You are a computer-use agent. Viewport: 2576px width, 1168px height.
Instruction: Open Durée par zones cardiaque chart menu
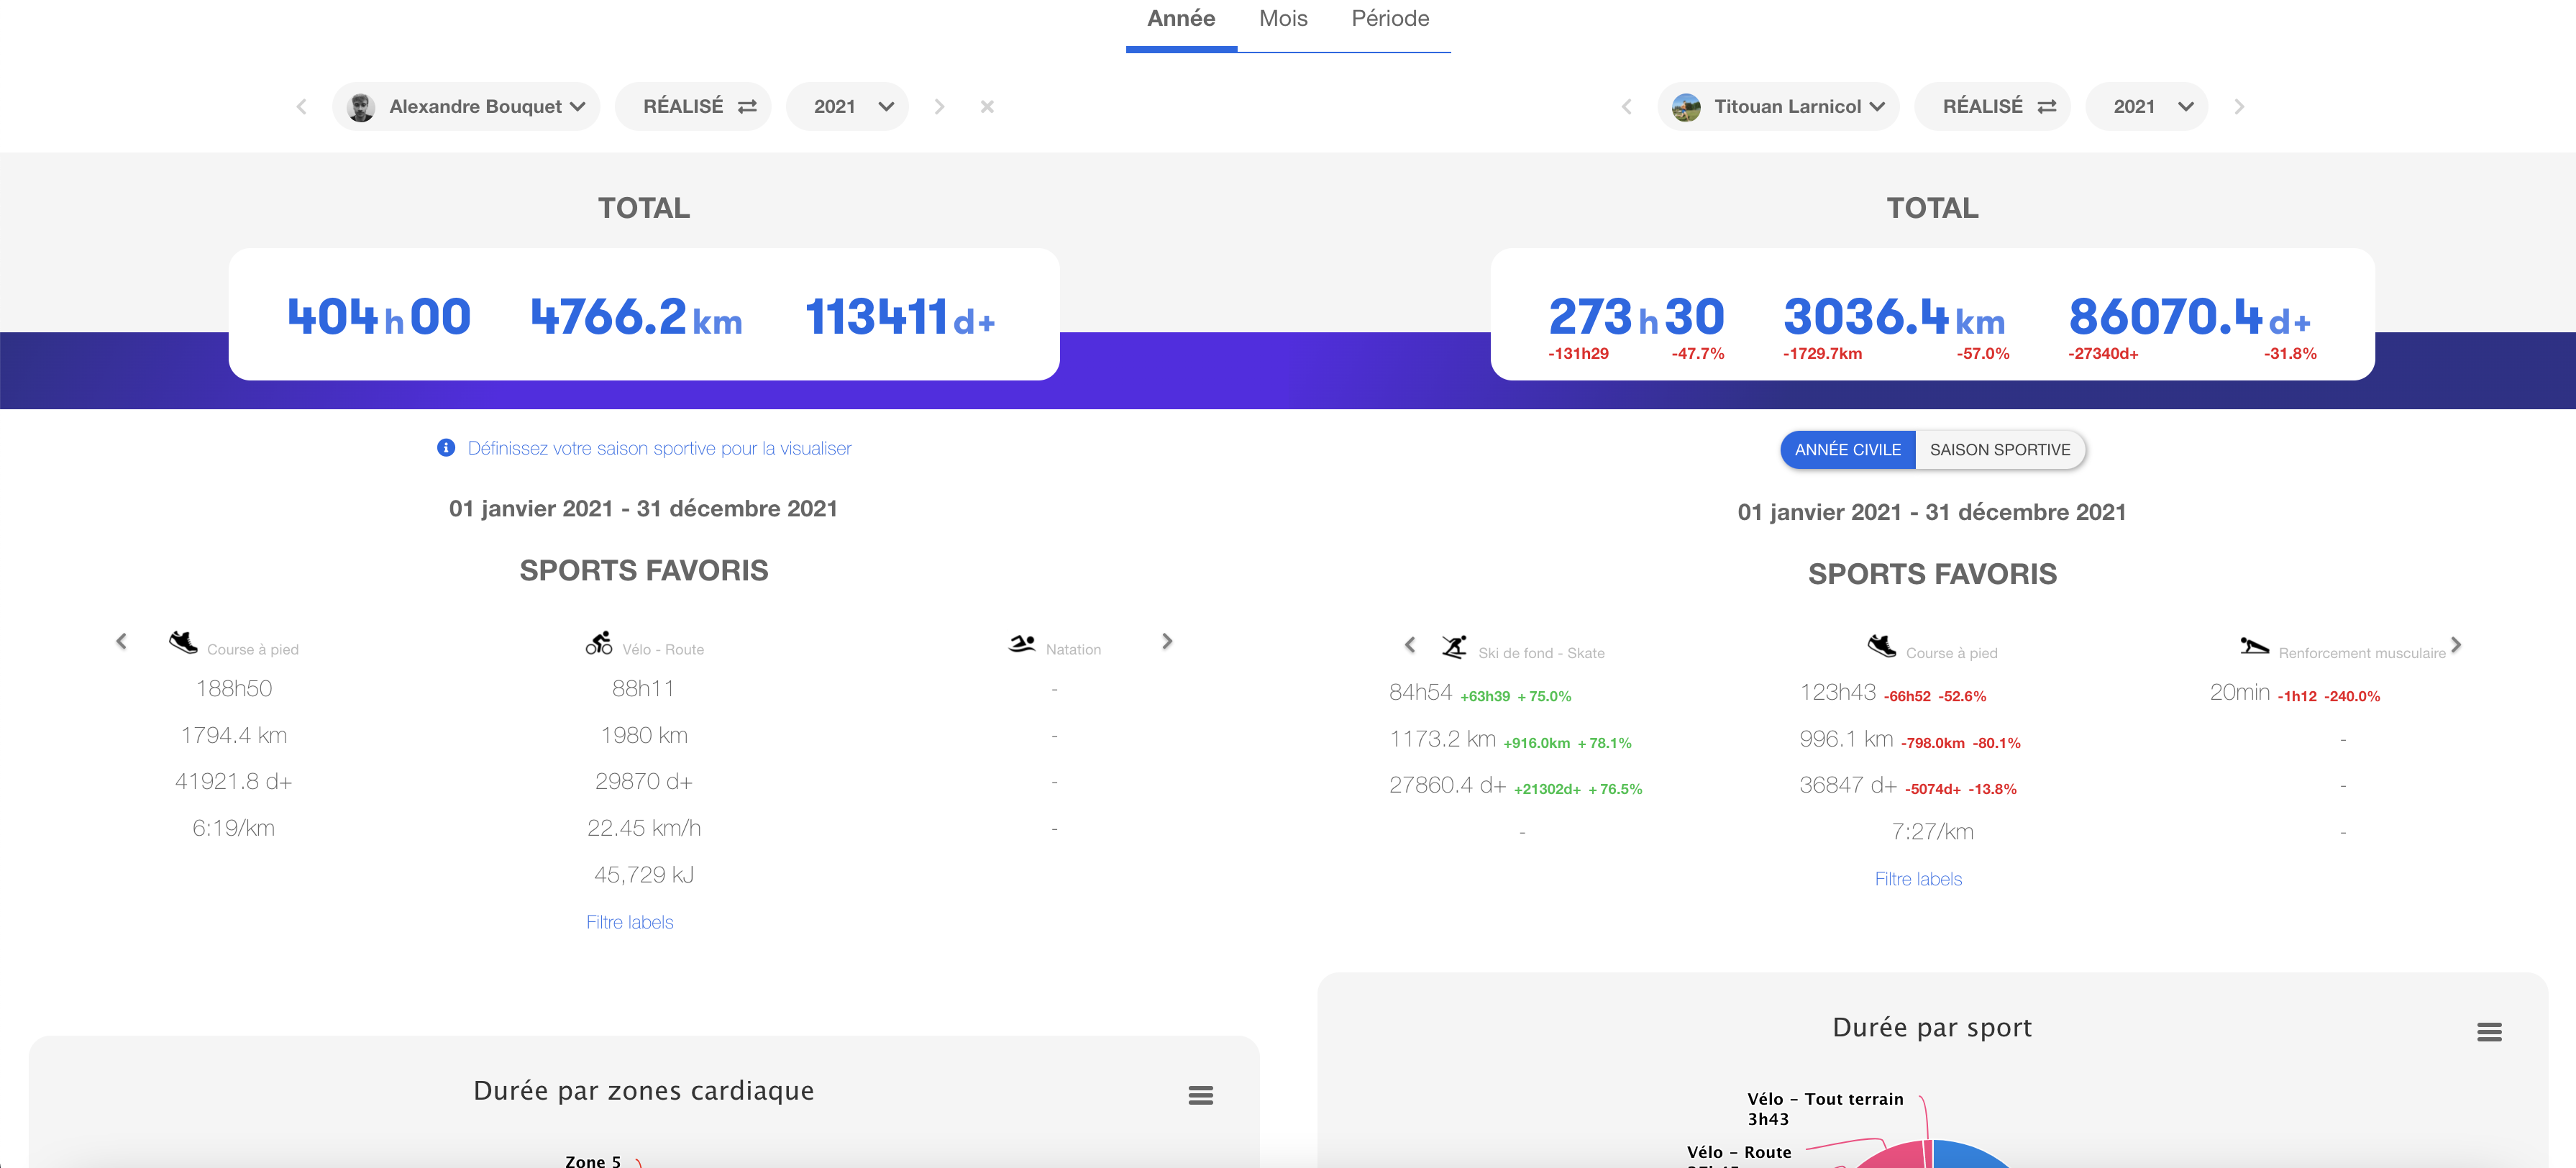pos(1201,1095)
